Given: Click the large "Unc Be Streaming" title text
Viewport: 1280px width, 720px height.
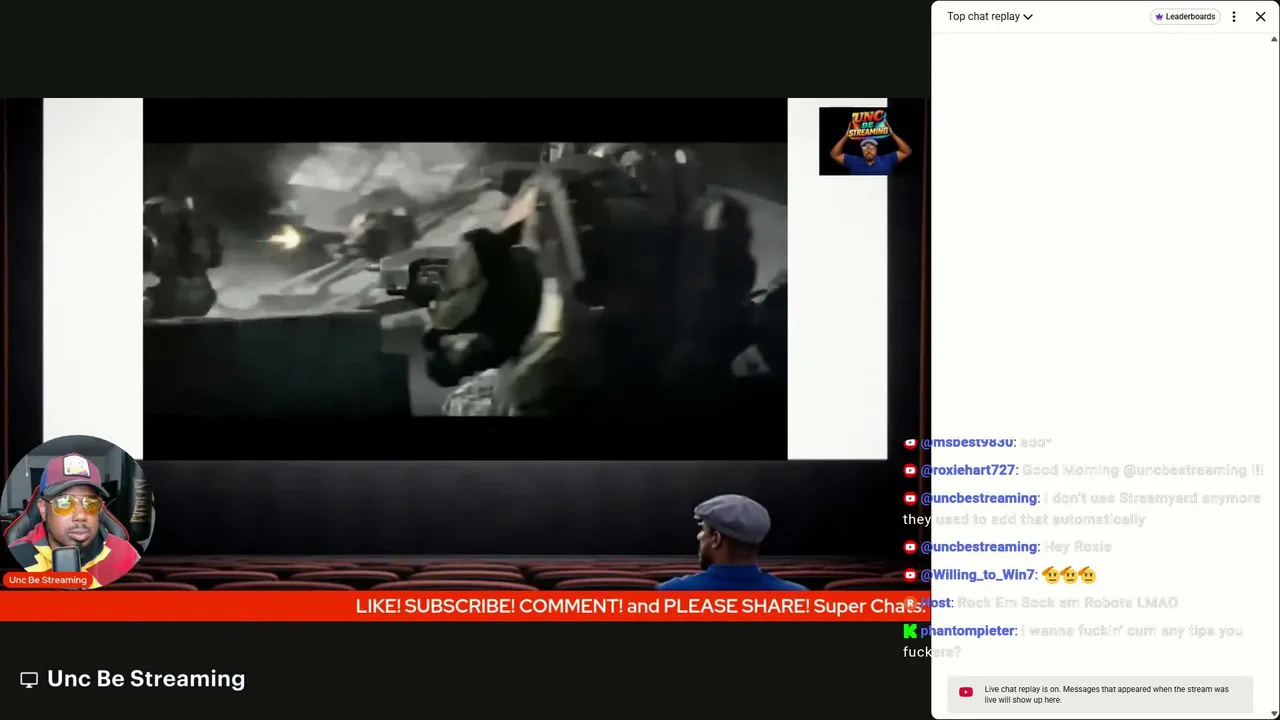Looking at the screenshot, I should [x=146, y=678].
